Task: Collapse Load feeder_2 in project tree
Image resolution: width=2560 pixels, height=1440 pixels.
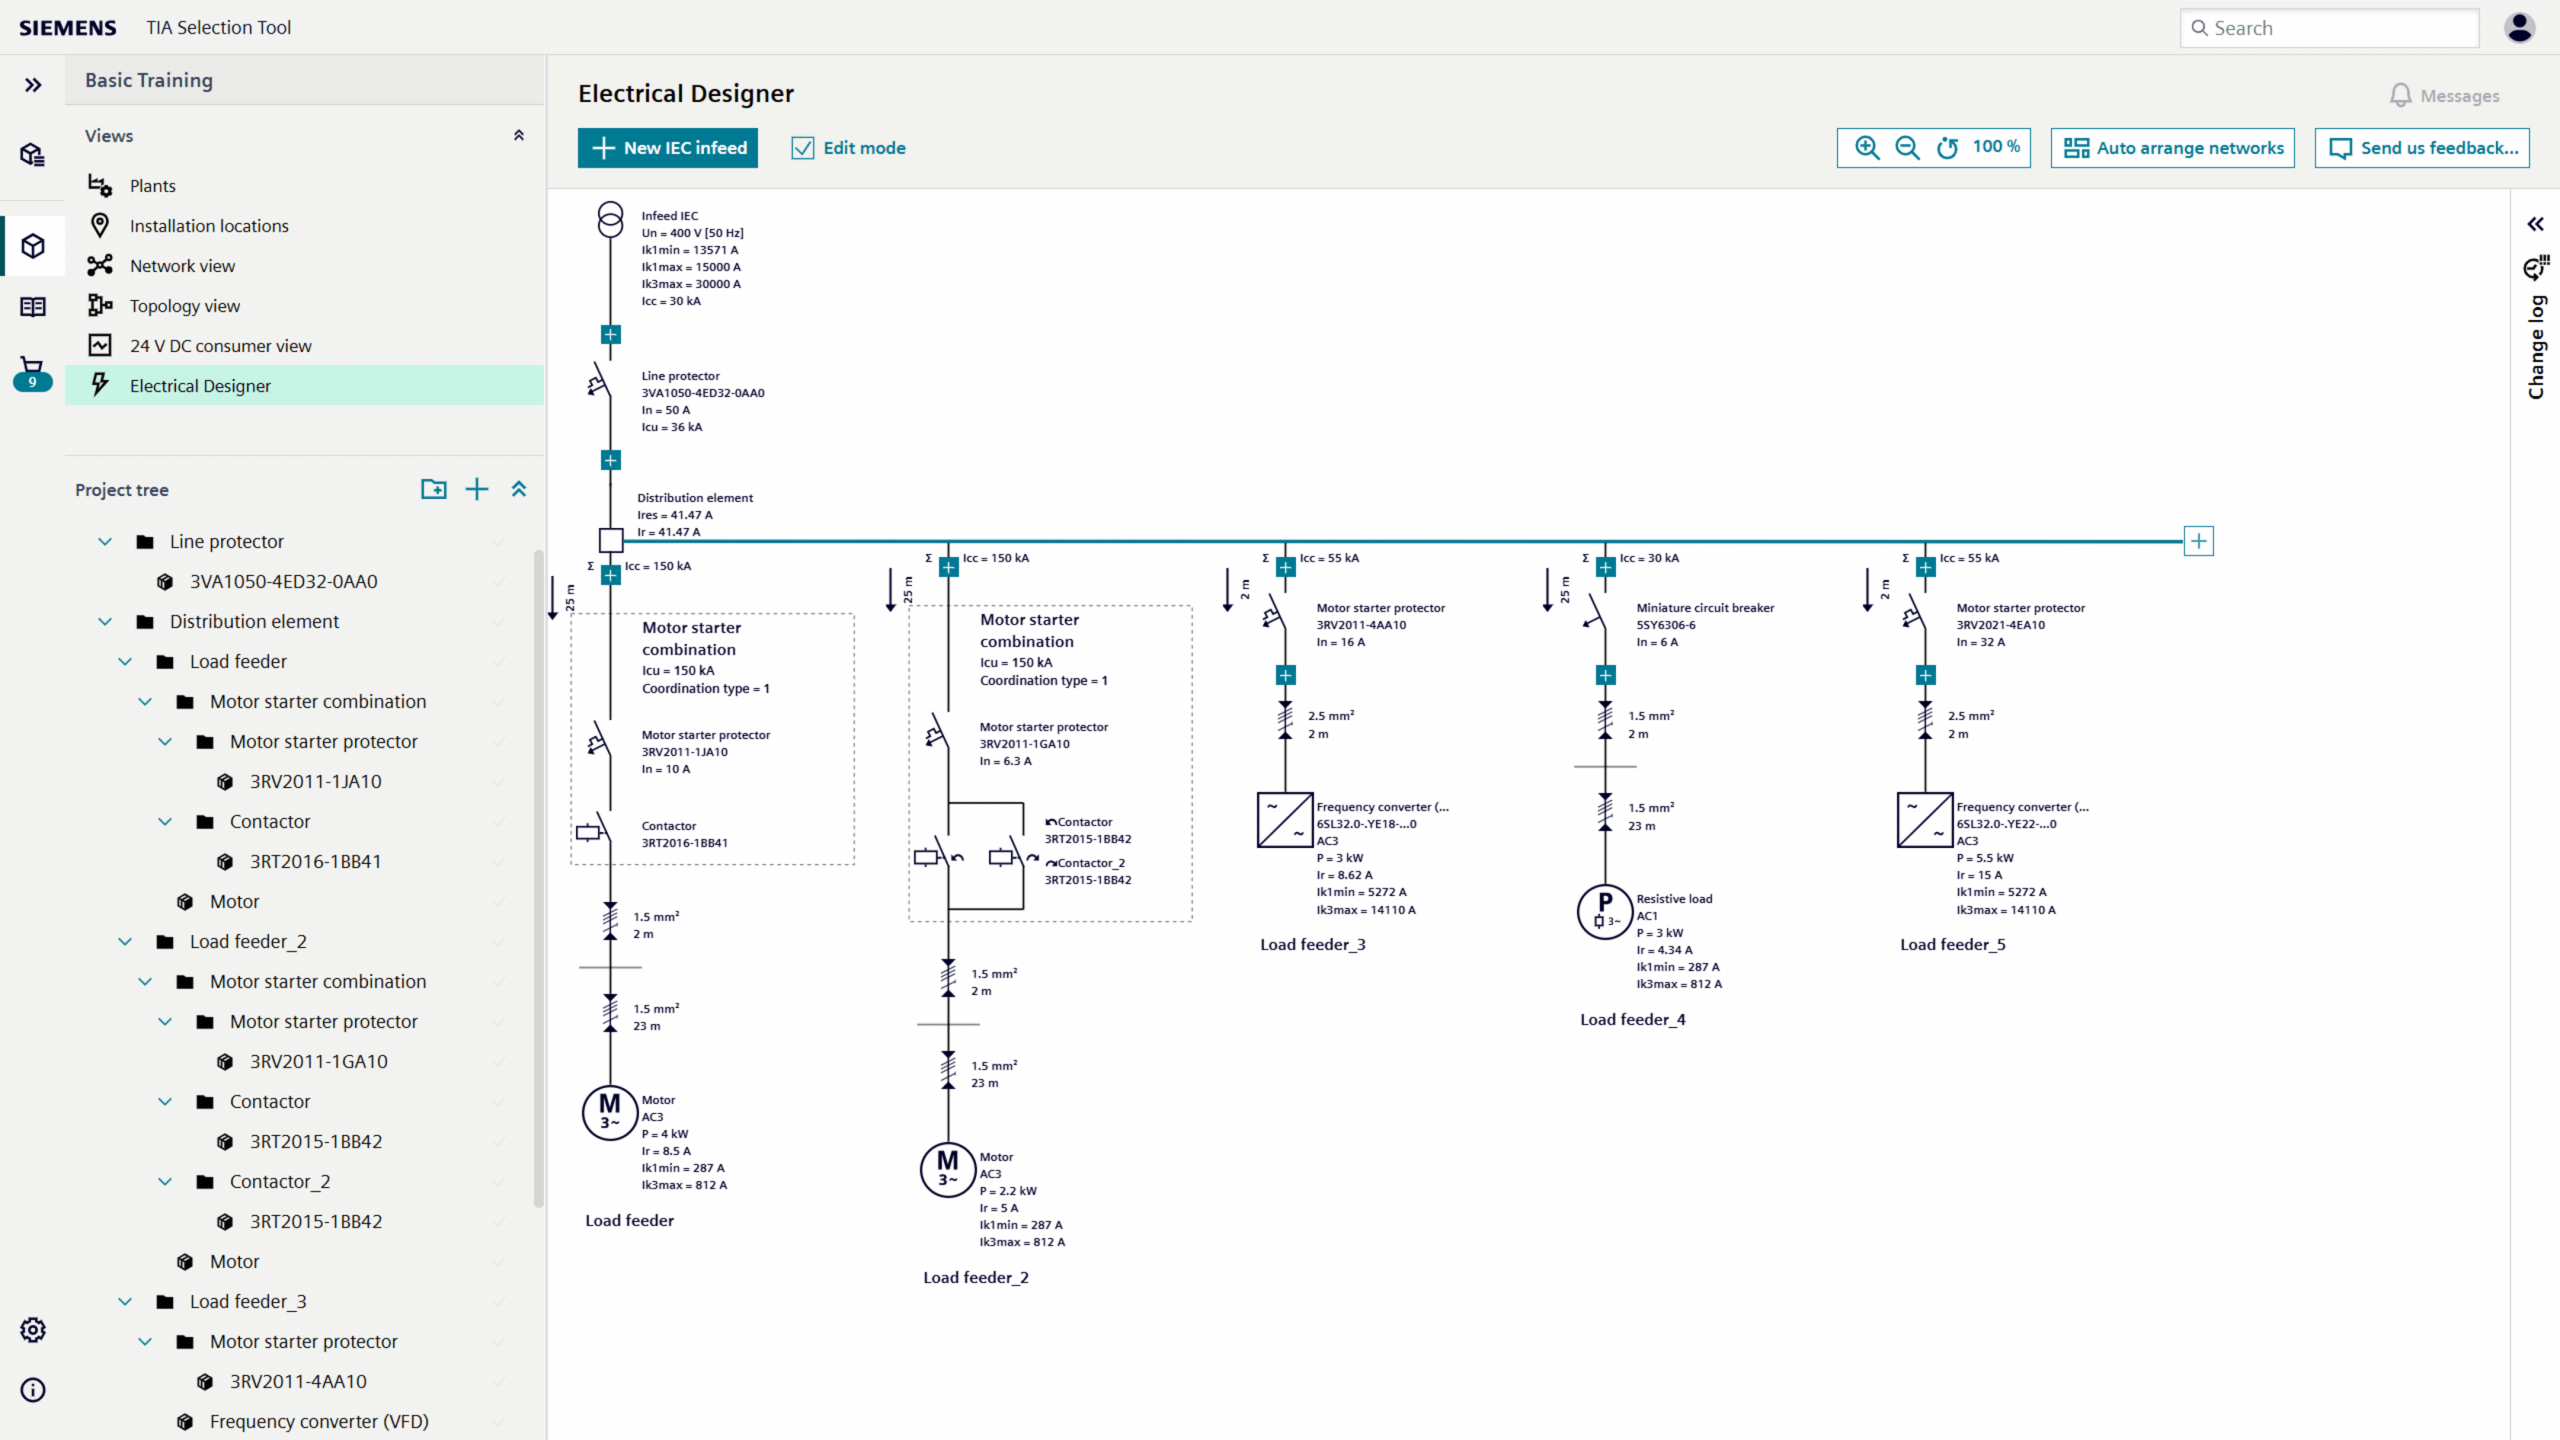Action: (x=125, y=941)
